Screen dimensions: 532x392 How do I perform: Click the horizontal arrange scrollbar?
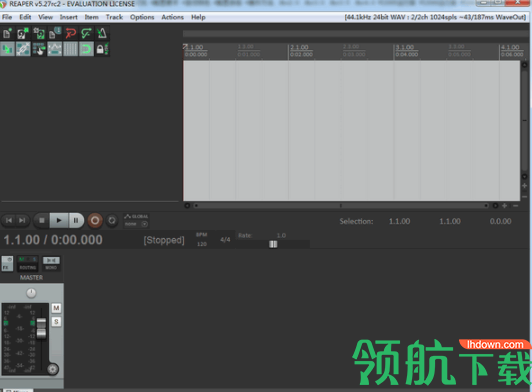click(x=341, y=206)
